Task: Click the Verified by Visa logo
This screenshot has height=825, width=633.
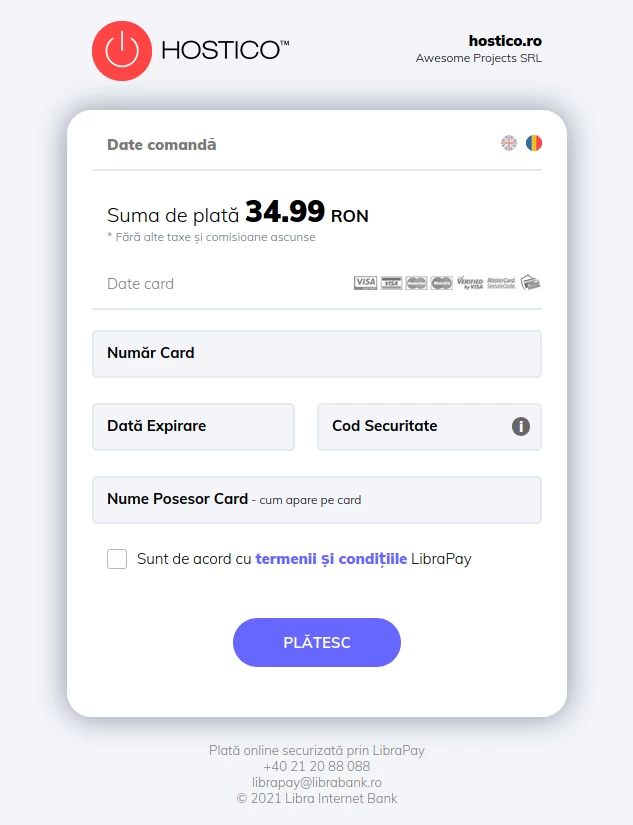Action: tap(470, 283)
